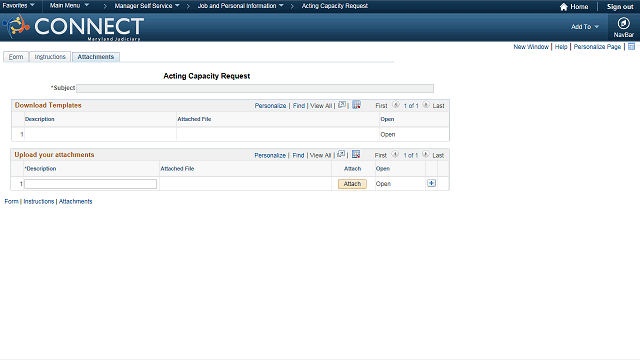The height and width of the screenshot is (360, 640).
Task: Sort by Description column in Download Templates
Action: pos(40,119)
